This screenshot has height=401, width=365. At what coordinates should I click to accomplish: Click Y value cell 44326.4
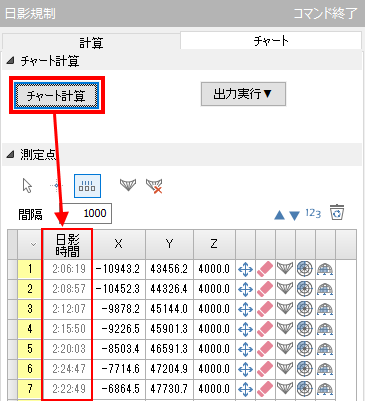169,289
